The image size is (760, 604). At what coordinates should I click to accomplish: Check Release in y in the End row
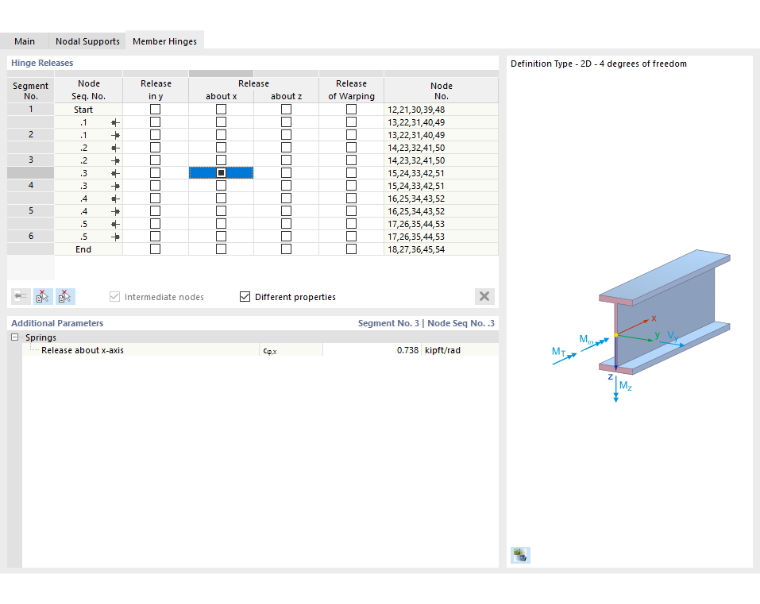155,249
